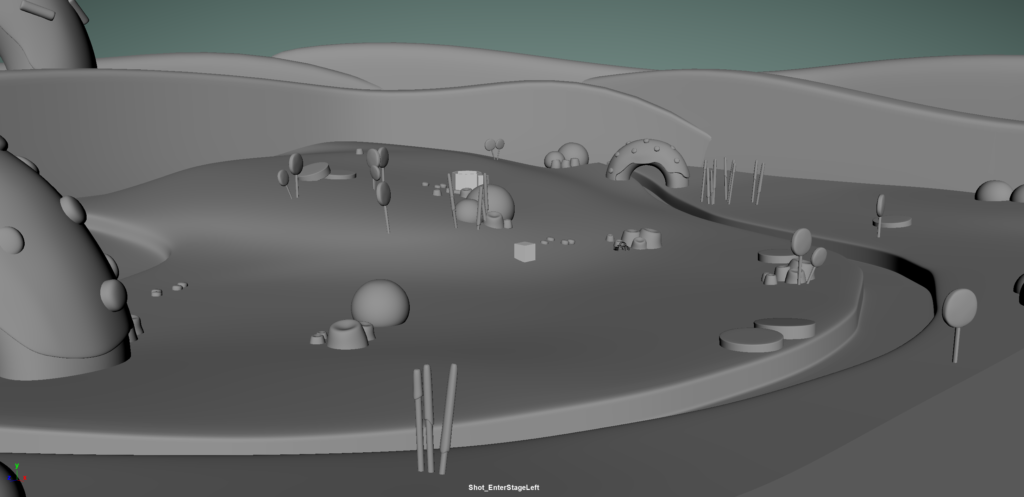
Task: Select the twin lollipop trees on the hilltop
Action: [494, 148]
